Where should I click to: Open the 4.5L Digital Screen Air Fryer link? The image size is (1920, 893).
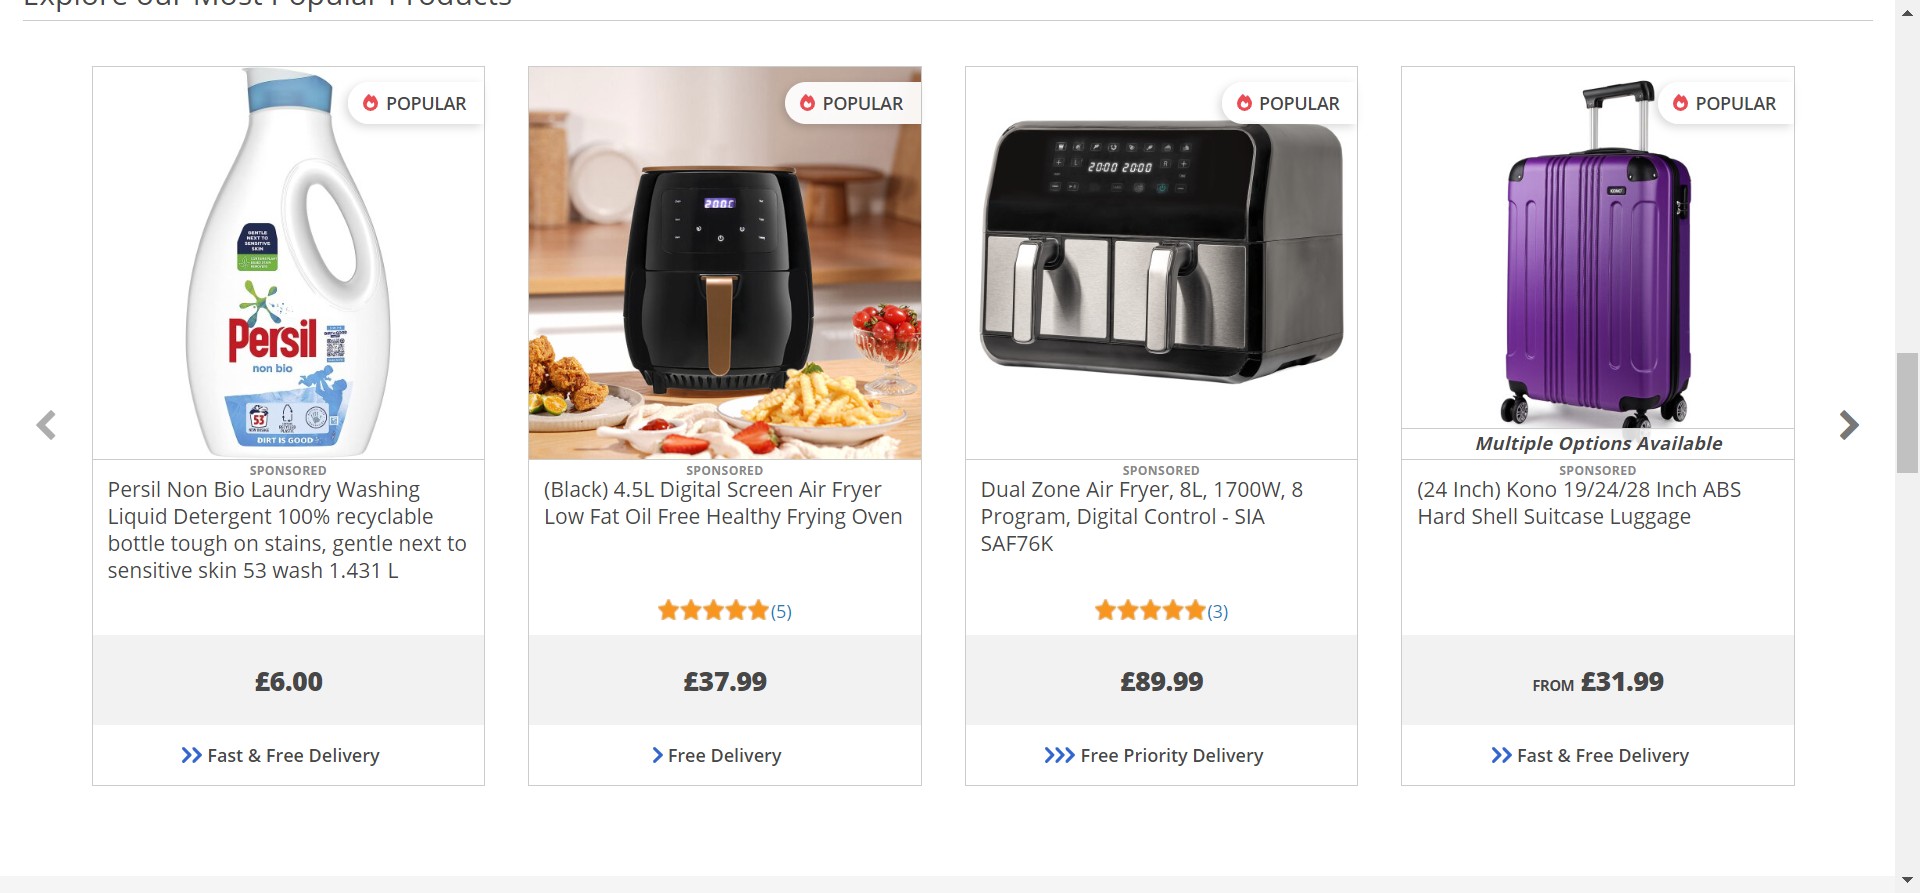[x=723, y=503]
